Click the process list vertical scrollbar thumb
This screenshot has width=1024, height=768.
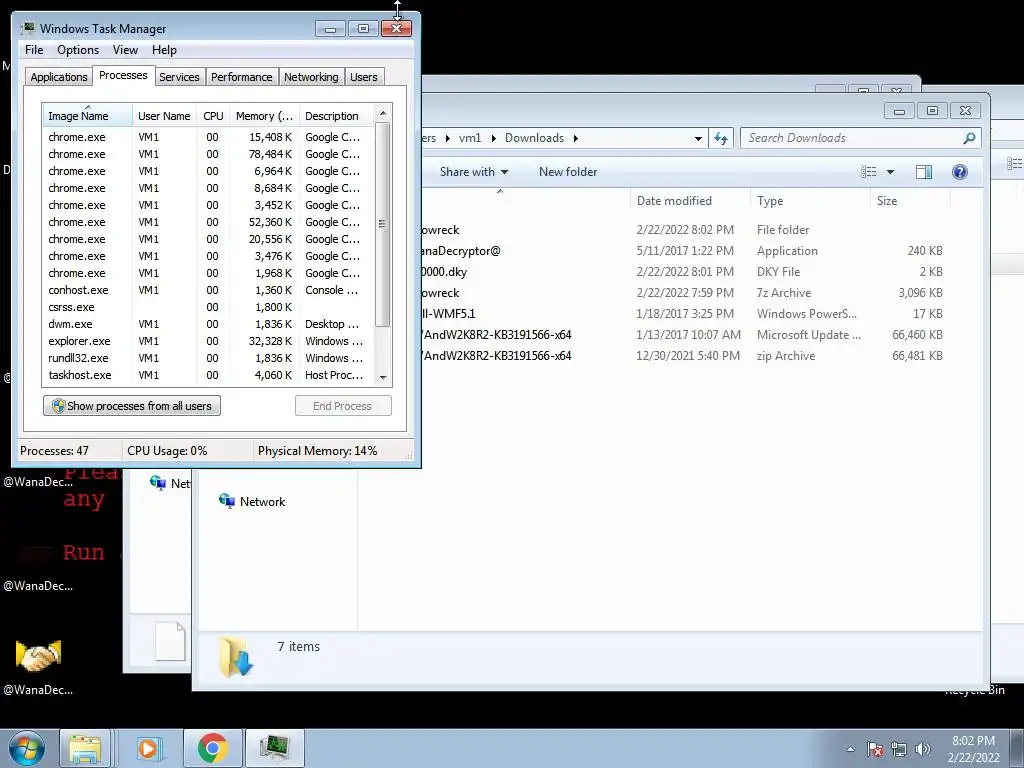[383, 224]
